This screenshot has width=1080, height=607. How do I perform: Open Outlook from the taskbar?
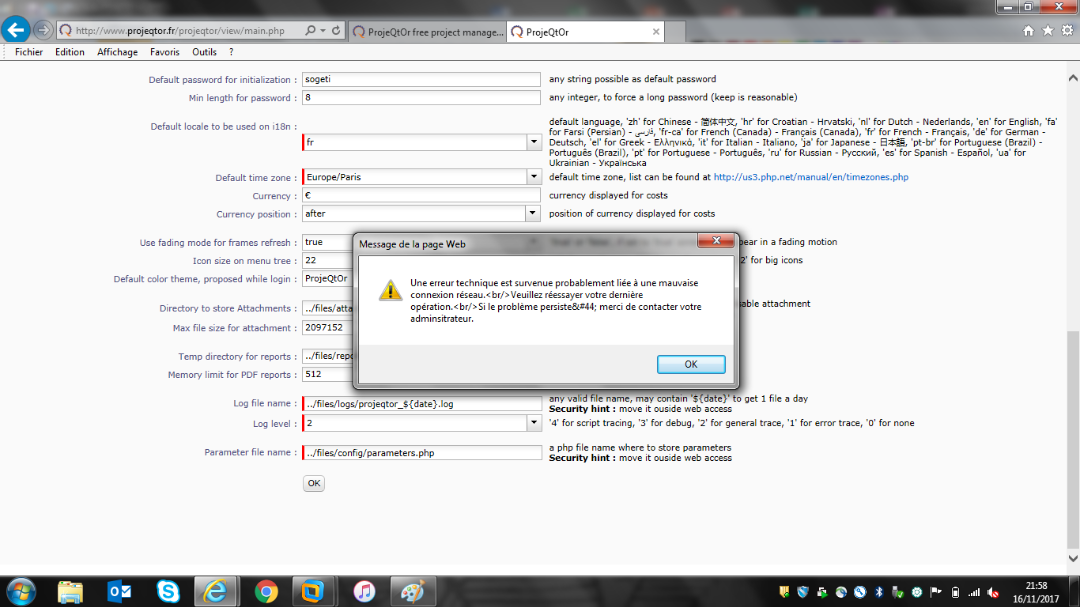click(x=120, y=591)
